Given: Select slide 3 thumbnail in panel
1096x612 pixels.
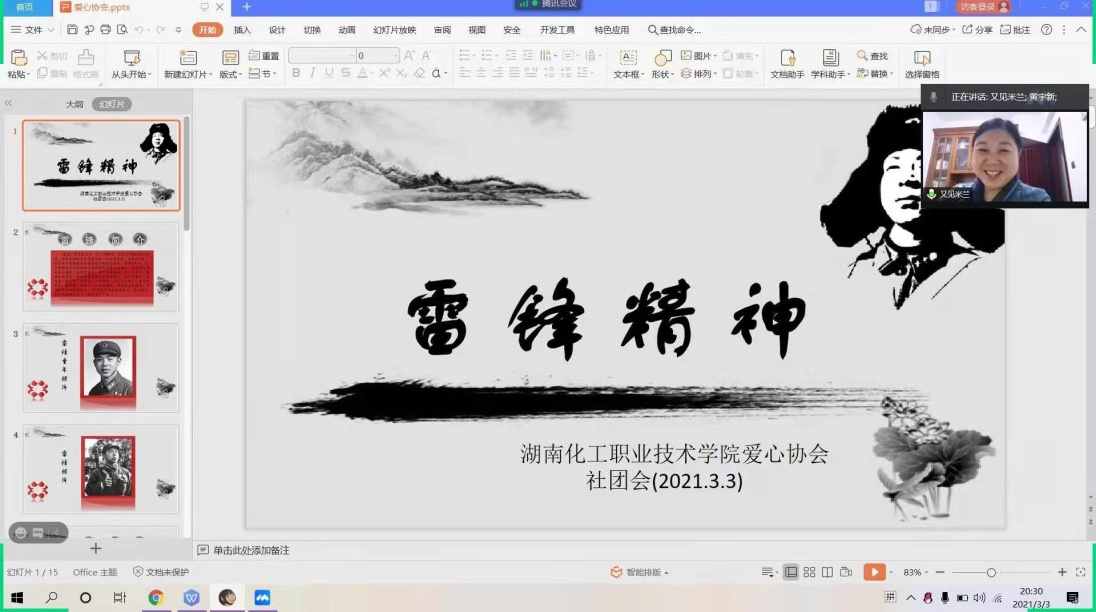Looking at the screenshot, I should (101, 367).
